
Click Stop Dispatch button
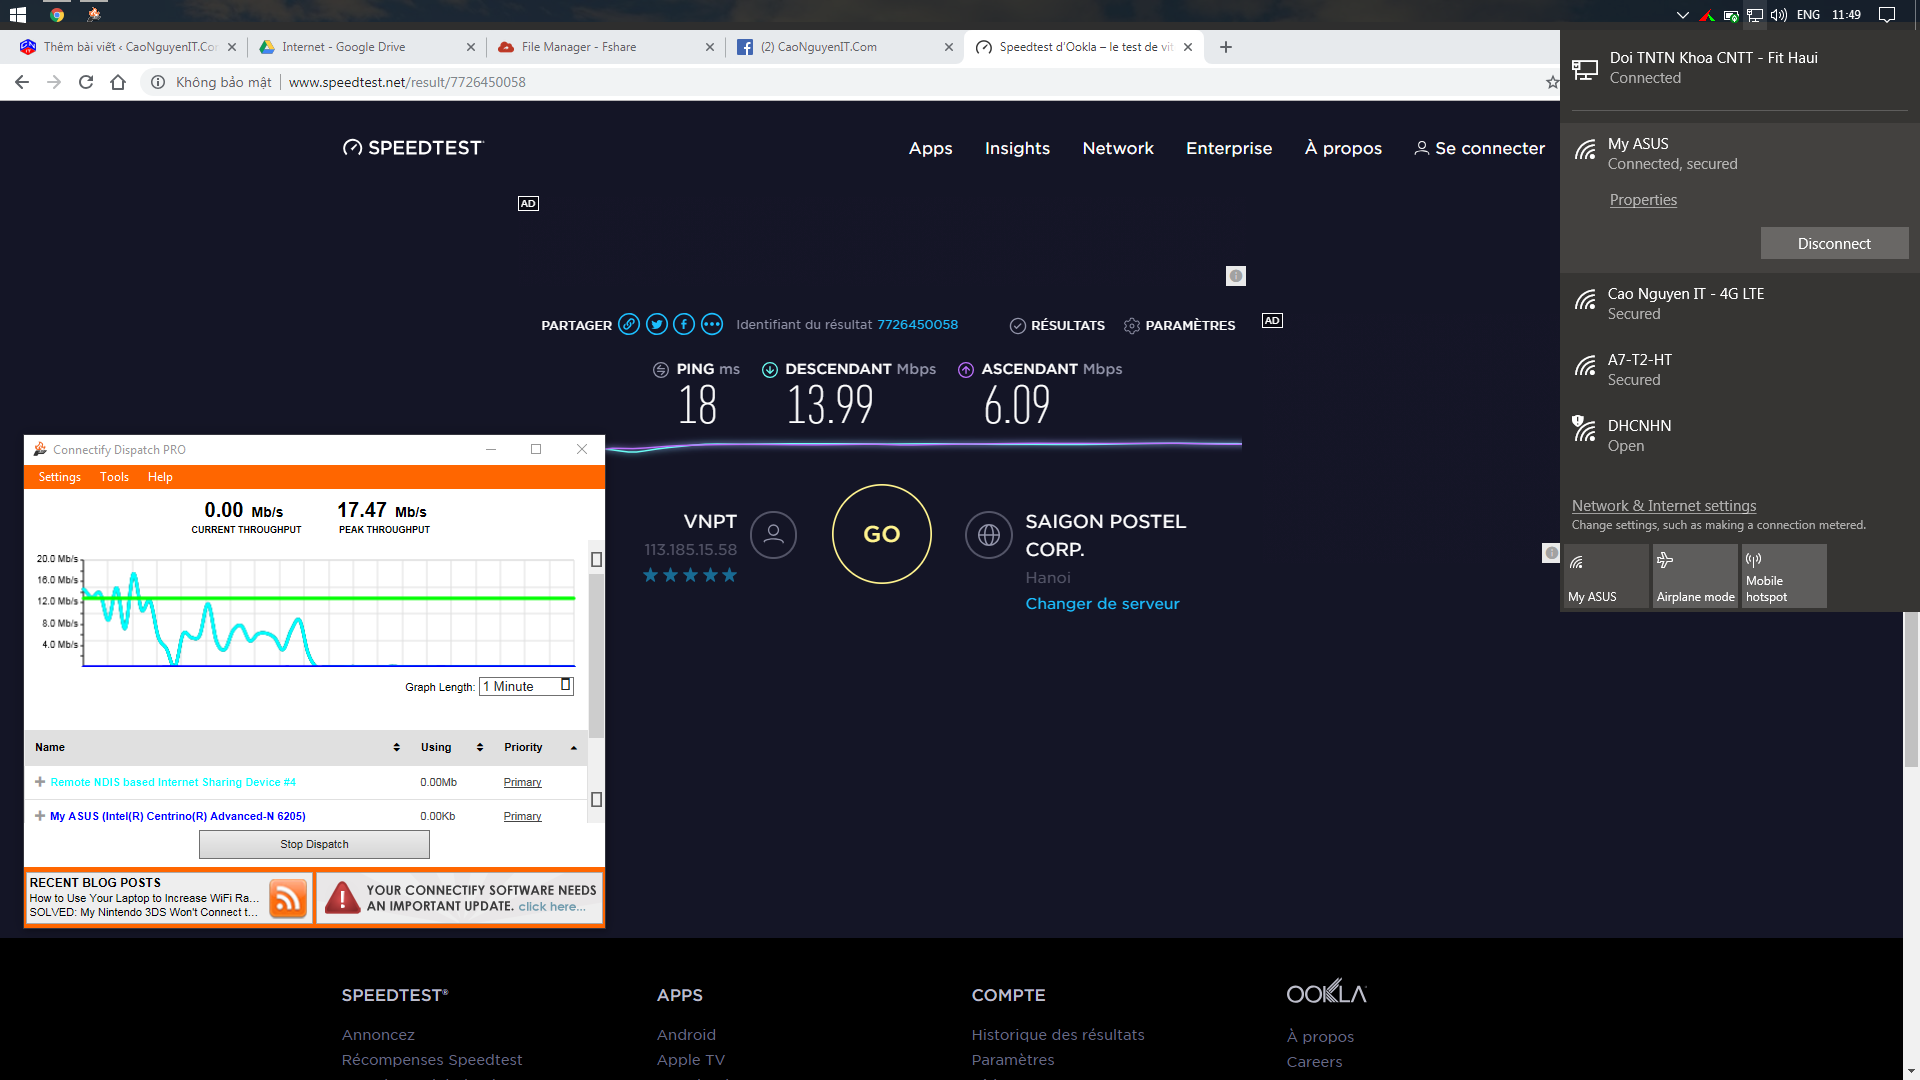(314, 844)
